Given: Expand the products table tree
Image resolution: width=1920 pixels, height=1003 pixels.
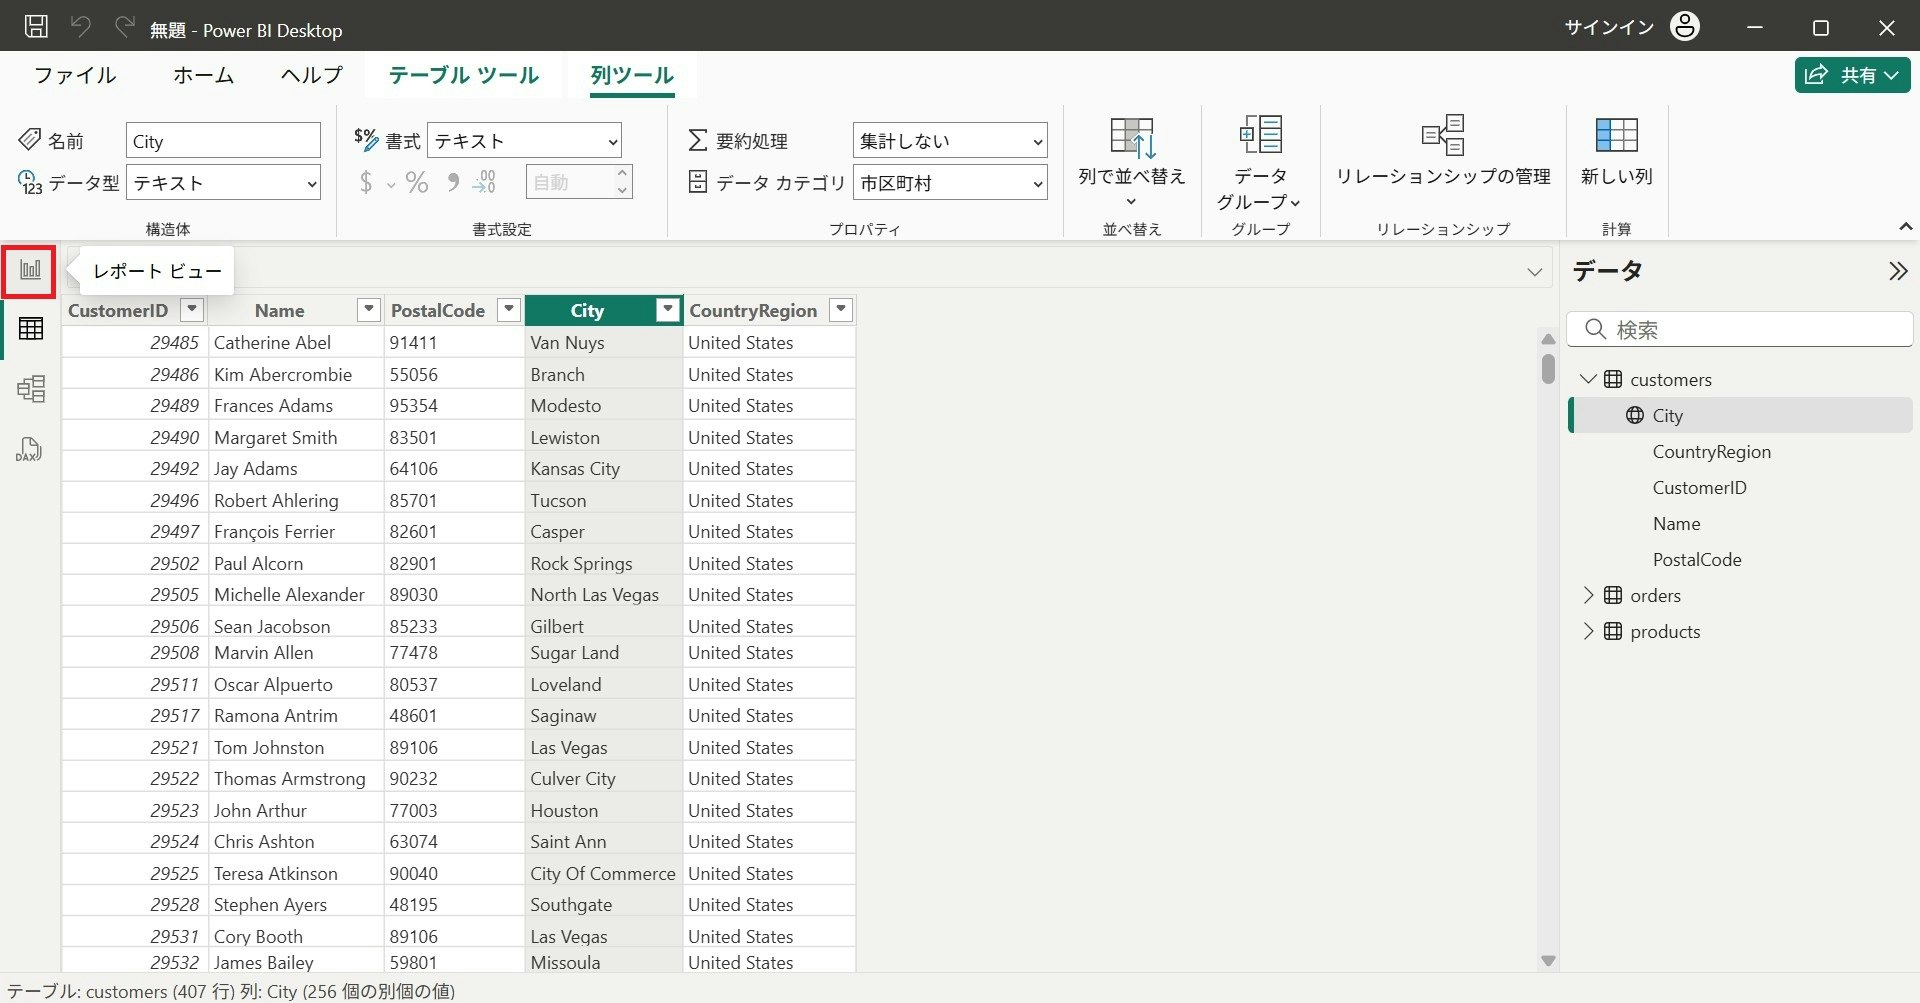Looking at the screenshot, I should point(1588,631).
